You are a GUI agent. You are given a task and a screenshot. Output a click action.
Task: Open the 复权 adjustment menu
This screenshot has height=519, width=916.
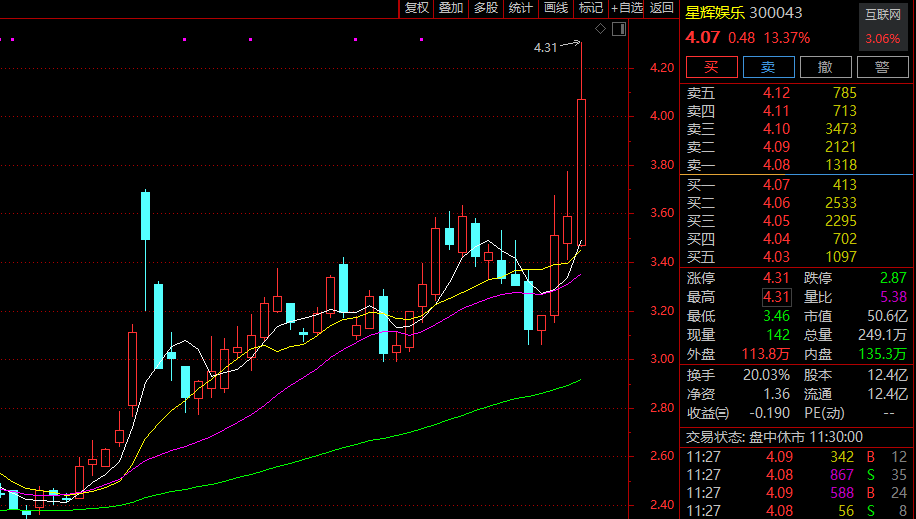(x=416, y=8)
